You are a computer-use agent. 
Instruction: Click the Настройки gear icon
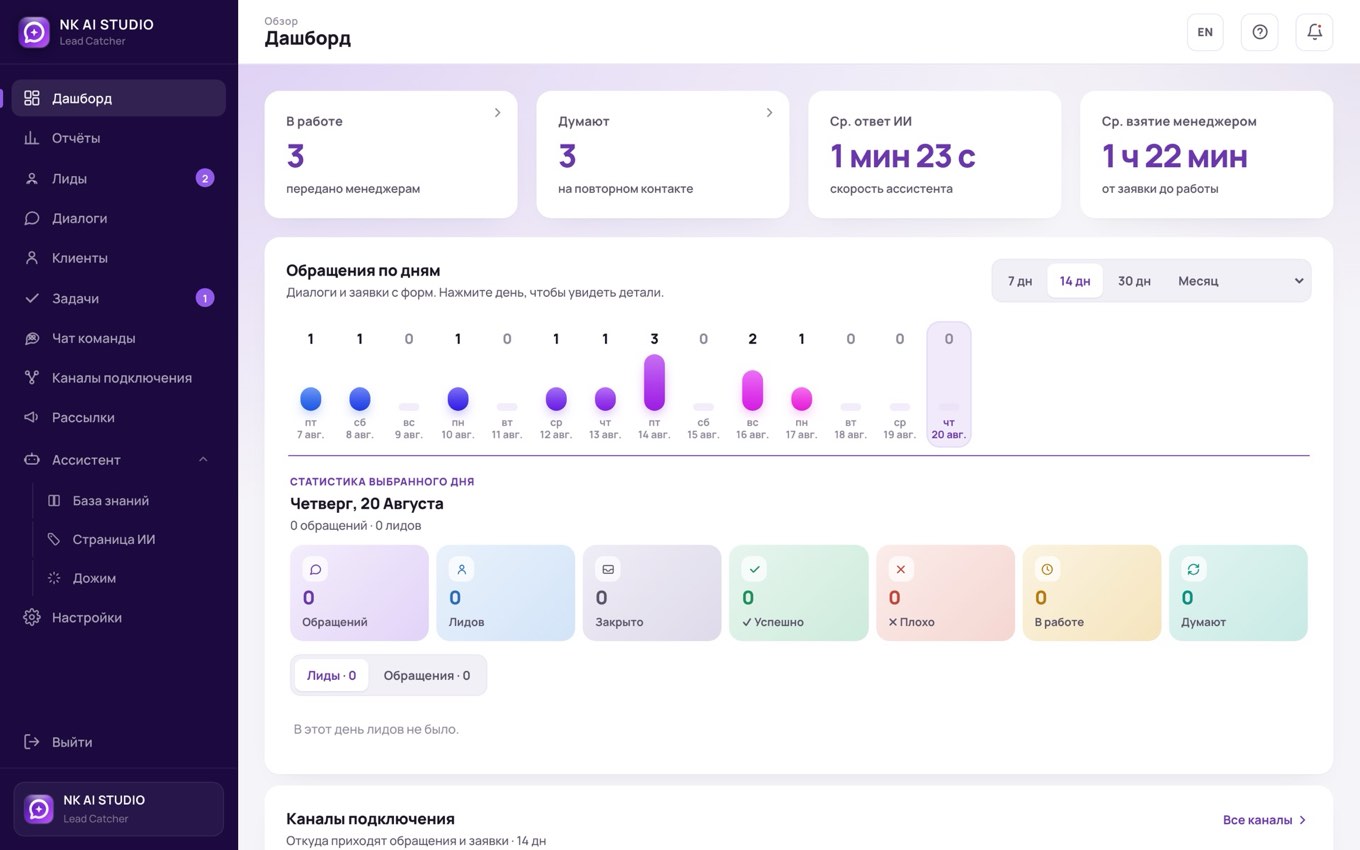pos(32,617)
